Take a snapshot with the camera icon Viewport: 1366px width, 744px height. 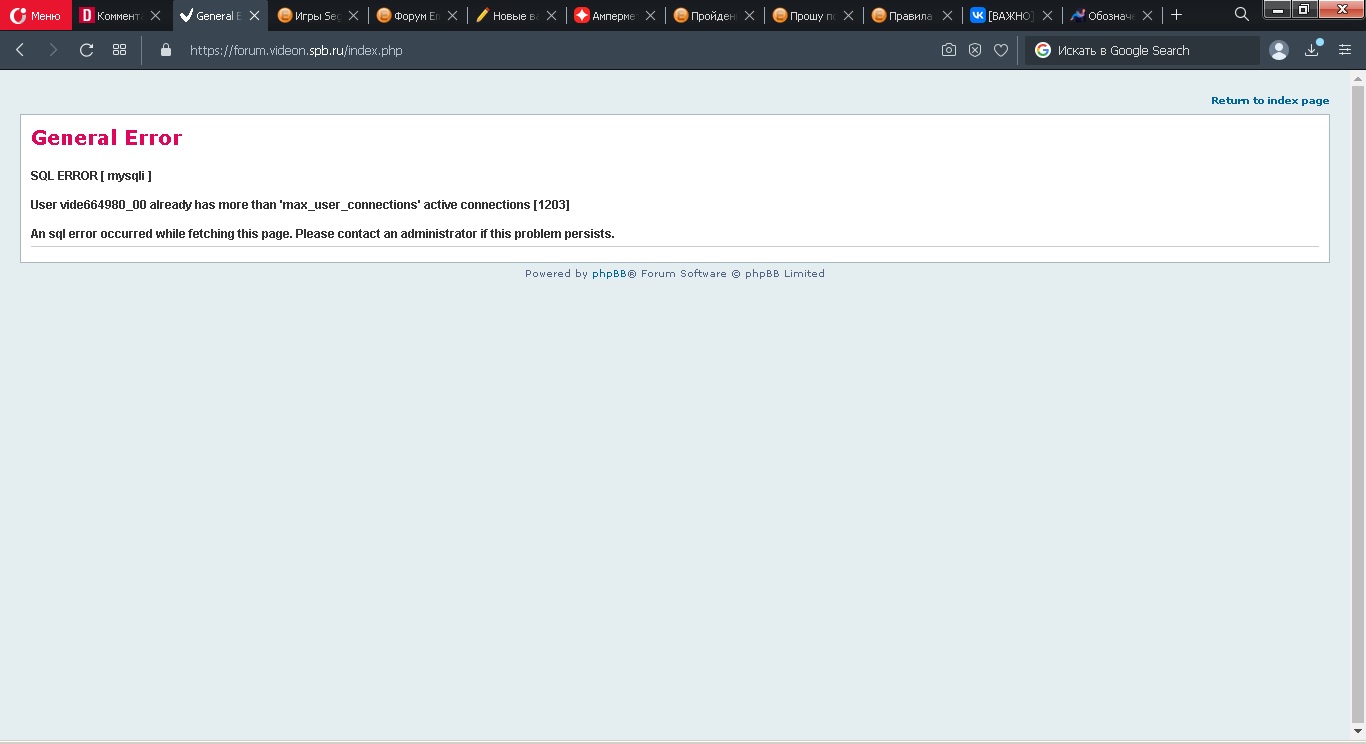point(949,50)
